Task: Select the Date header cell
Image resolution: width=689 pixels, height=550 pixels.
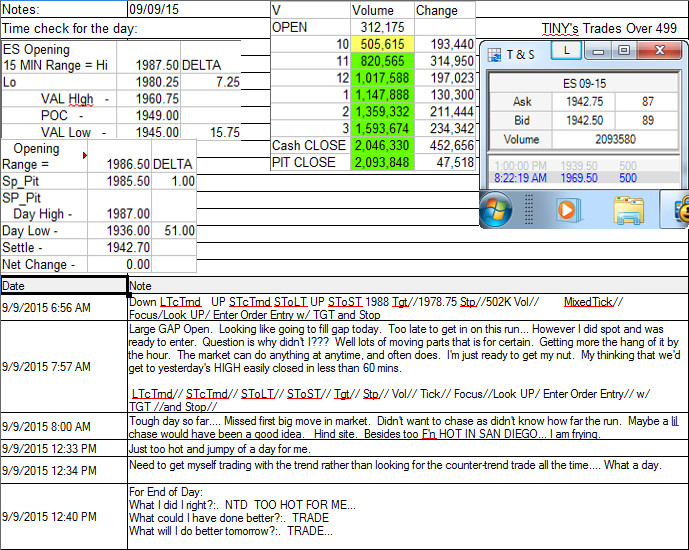Action: point(64,286)
